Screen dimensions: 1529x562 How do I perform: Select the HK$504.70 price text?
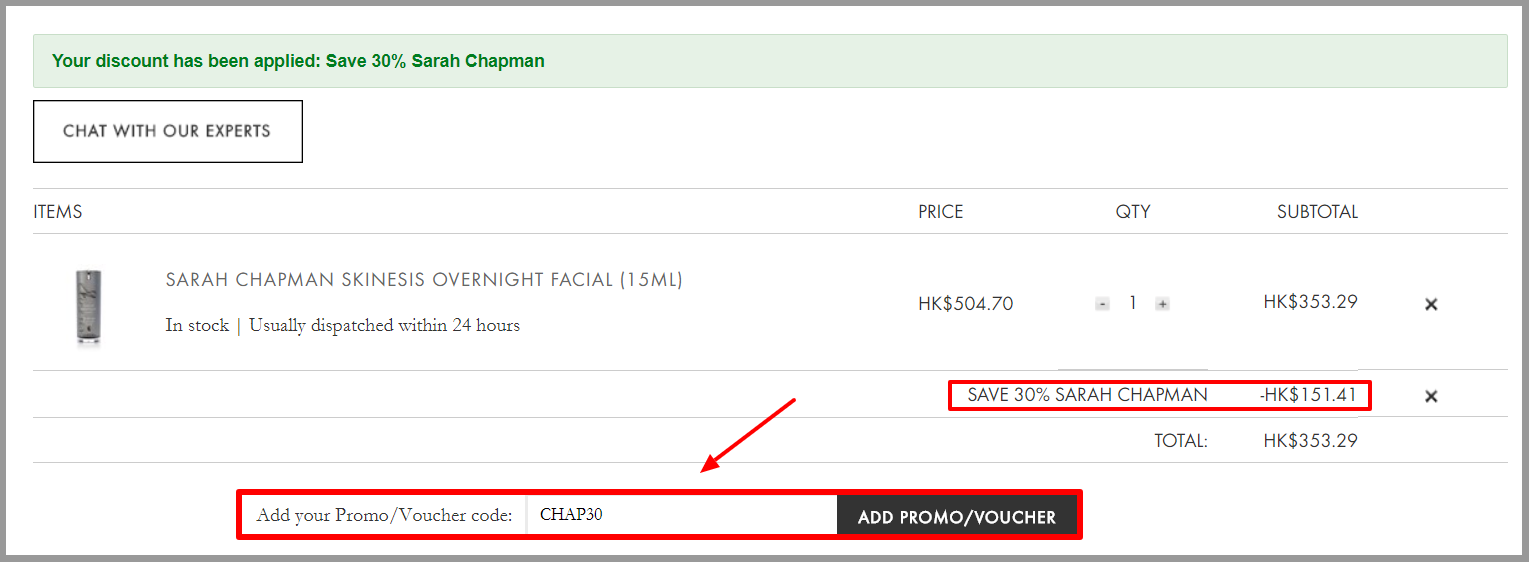[x=965, y=303]
